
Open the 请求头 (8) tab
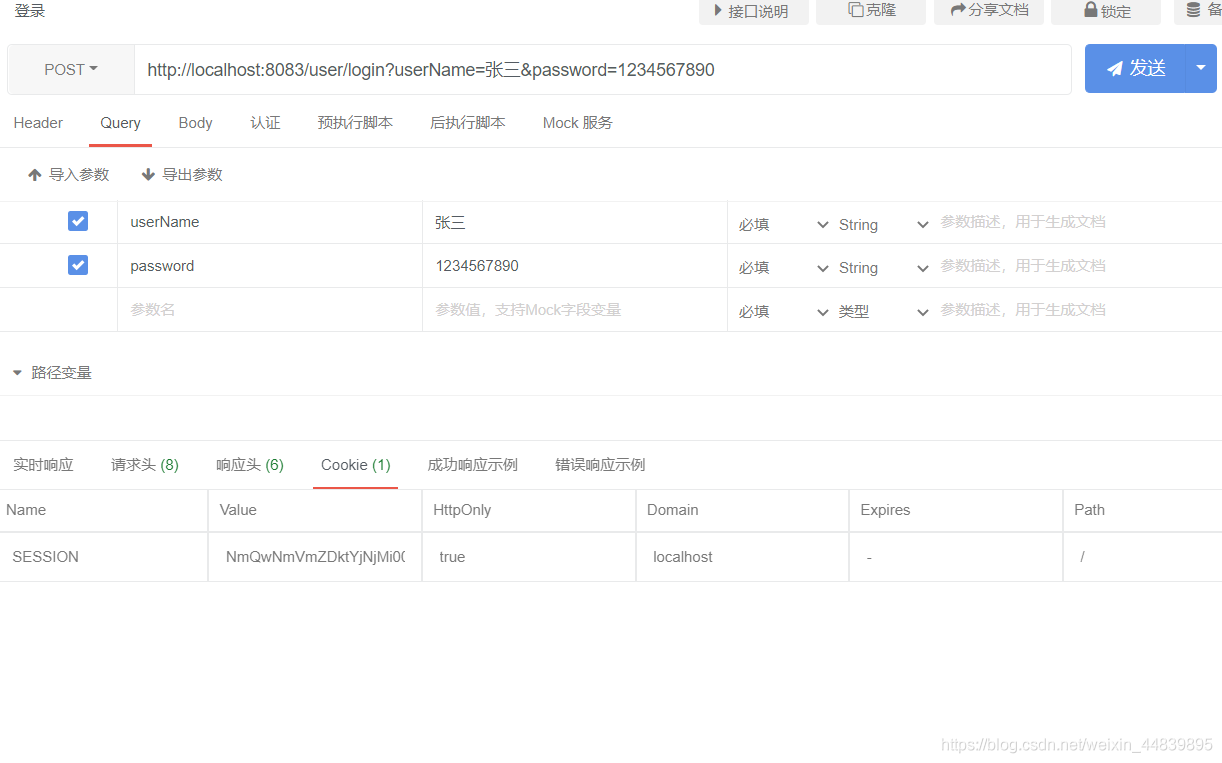click(145, 465)
